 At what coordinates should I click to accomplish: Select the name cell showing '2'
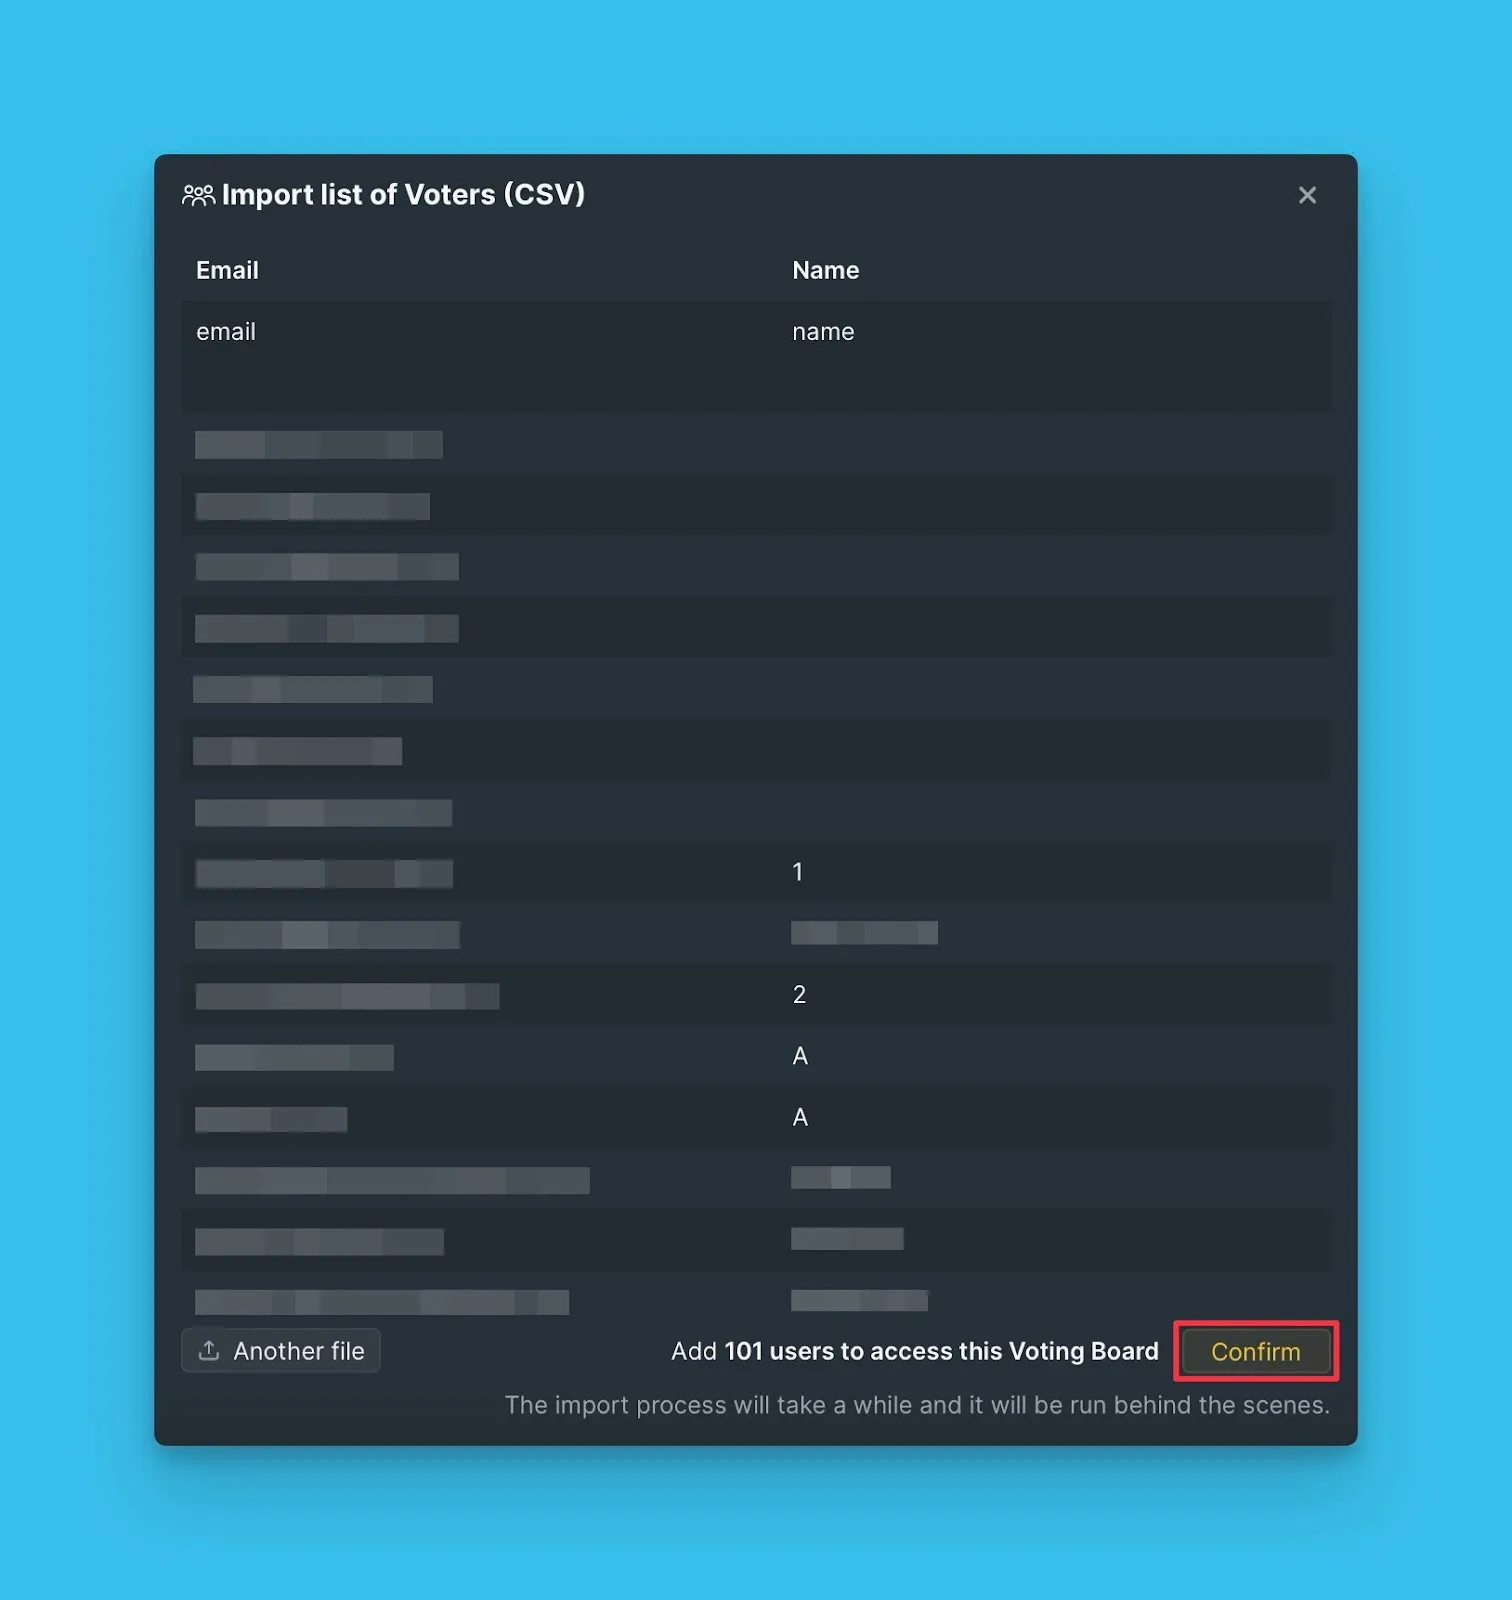799,994
